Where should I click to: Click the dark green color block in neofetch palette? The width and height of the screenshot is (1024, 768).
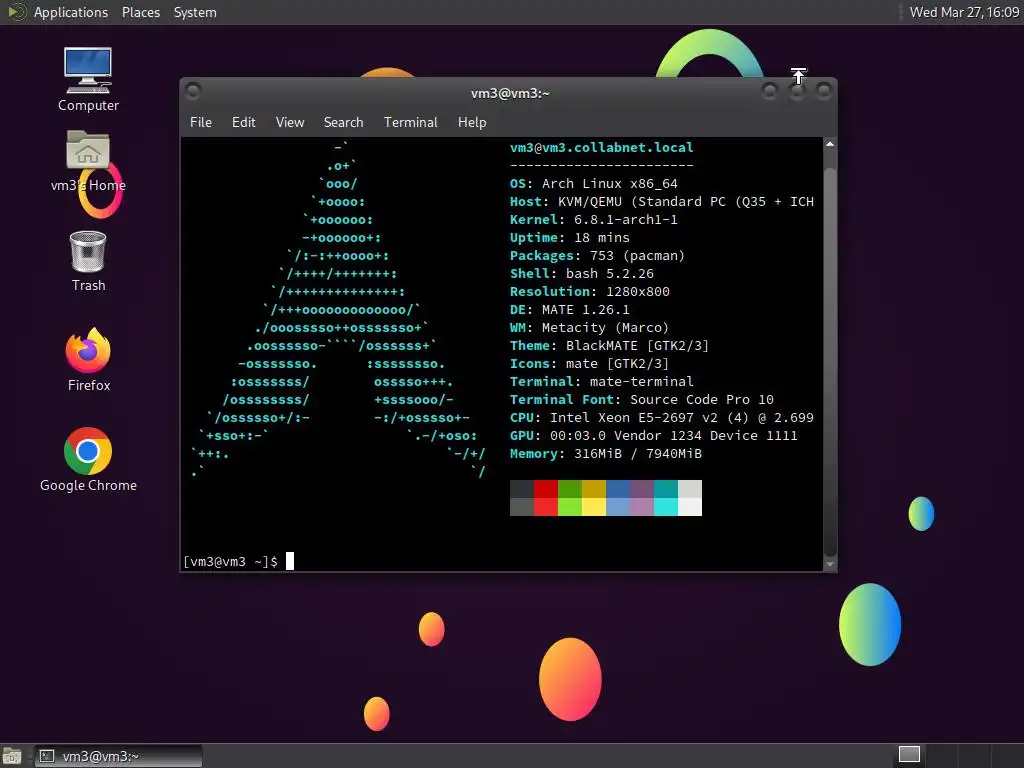point(569,489)
